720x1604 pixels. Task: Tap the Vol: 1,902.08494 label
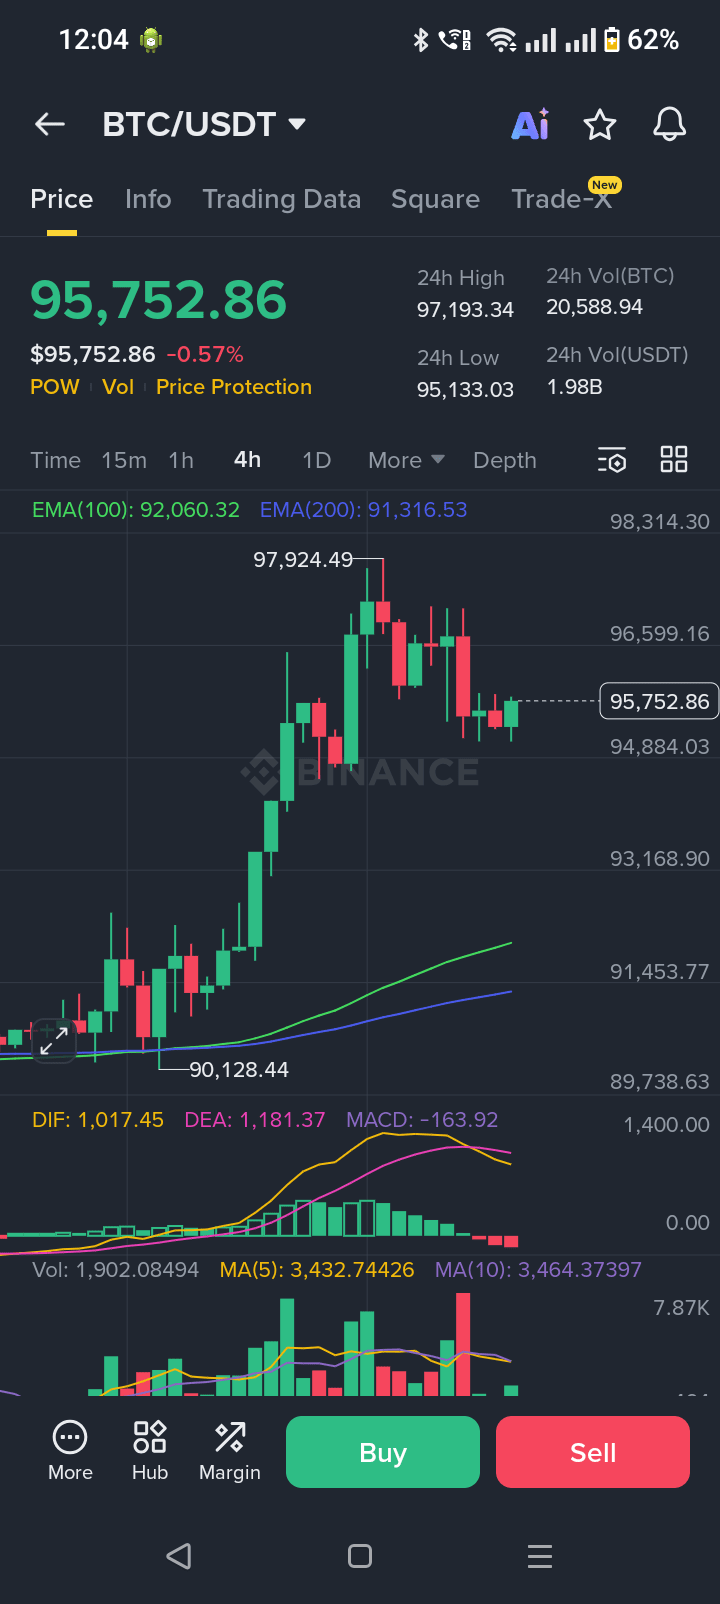tap(116, 1270)
